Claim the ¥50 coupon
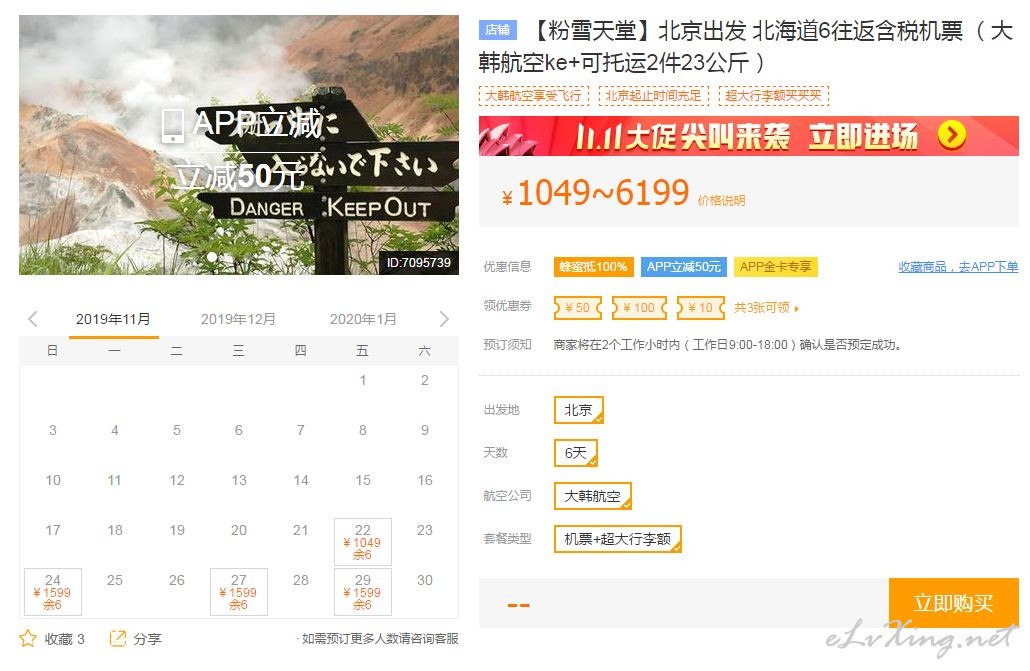The image size is (1030, 671). point(578,307)
